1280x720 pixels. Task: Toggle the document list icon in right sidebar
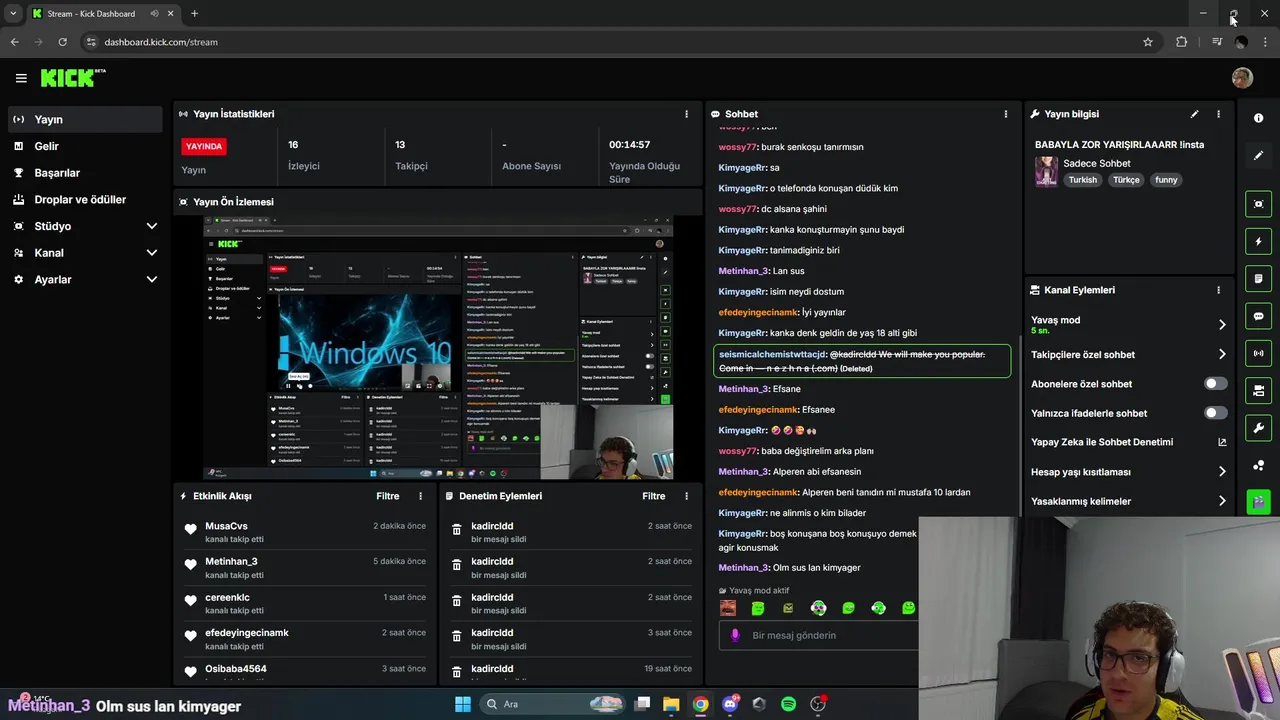[1258, 278]
